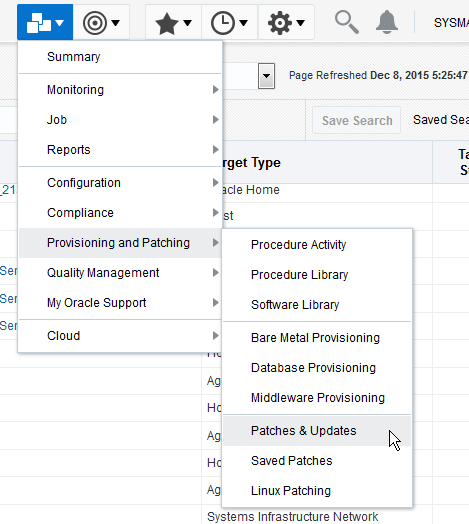Choose Bare Metal Provisioning
469x524 pixels.
coord(317,338)
